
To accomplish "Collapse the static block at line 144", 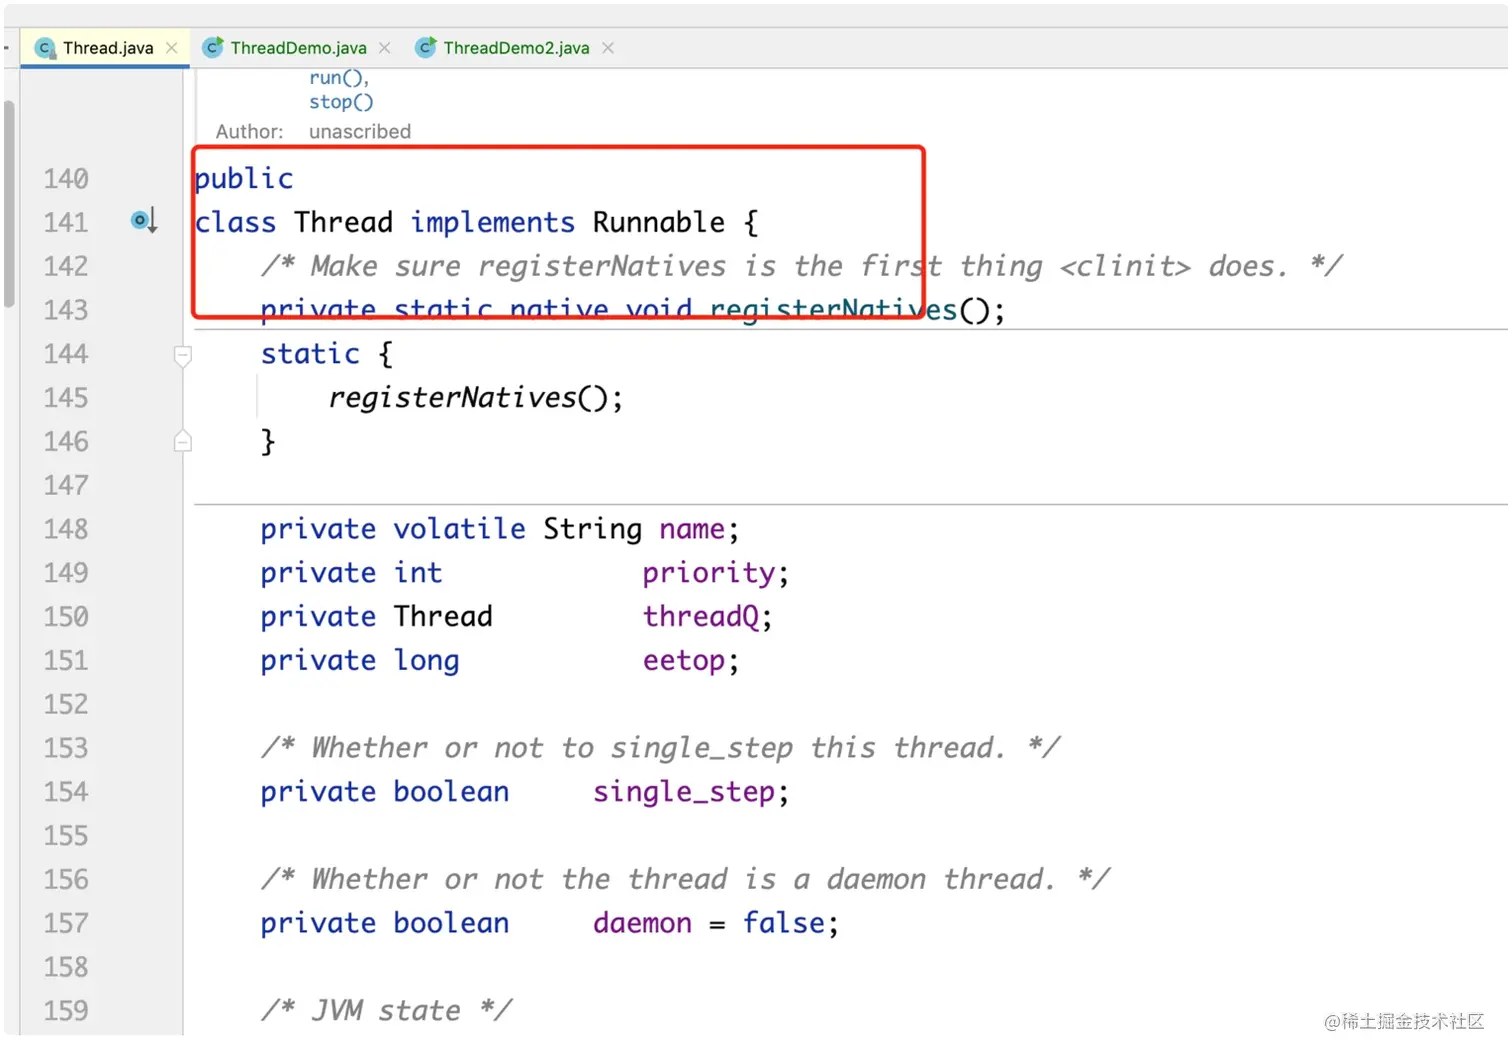I will tap(183, 355).
